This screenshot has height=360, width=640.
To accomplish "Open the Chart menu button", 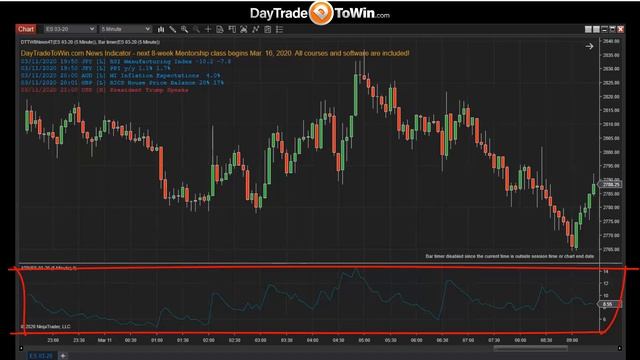I will 26,29.
